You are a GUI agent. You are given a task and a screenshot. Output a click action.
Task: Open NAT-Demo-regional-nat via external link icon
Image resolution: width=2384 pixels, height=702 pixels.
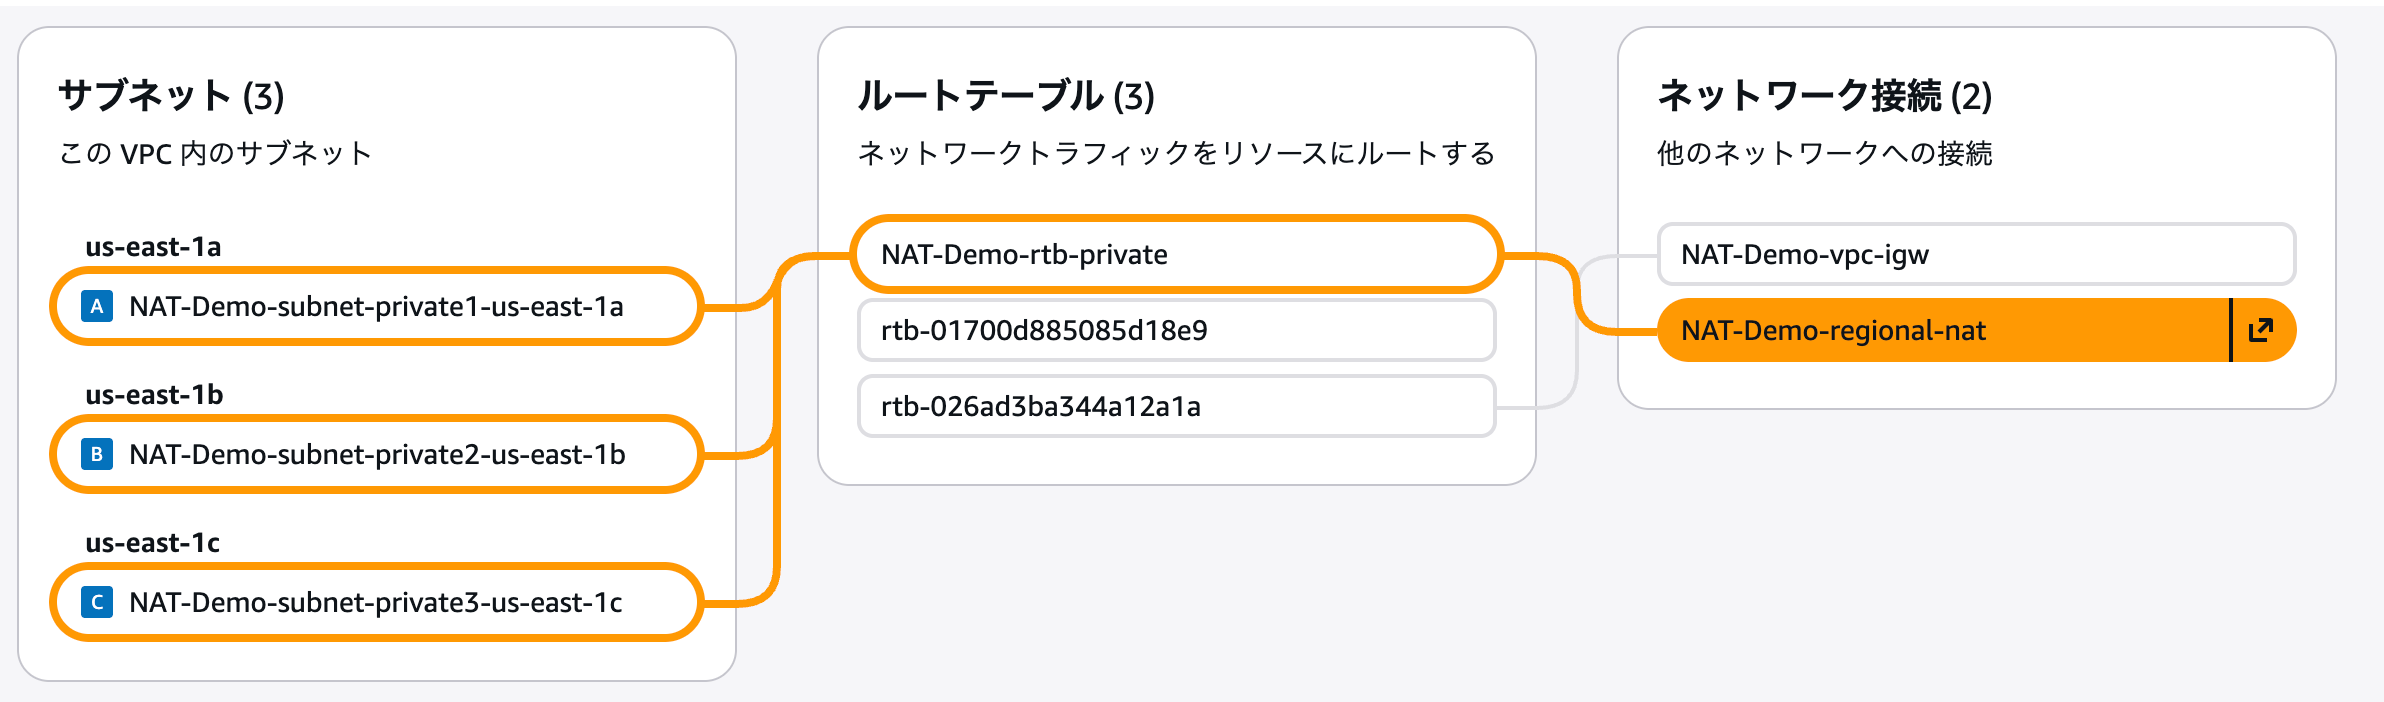2261,330
